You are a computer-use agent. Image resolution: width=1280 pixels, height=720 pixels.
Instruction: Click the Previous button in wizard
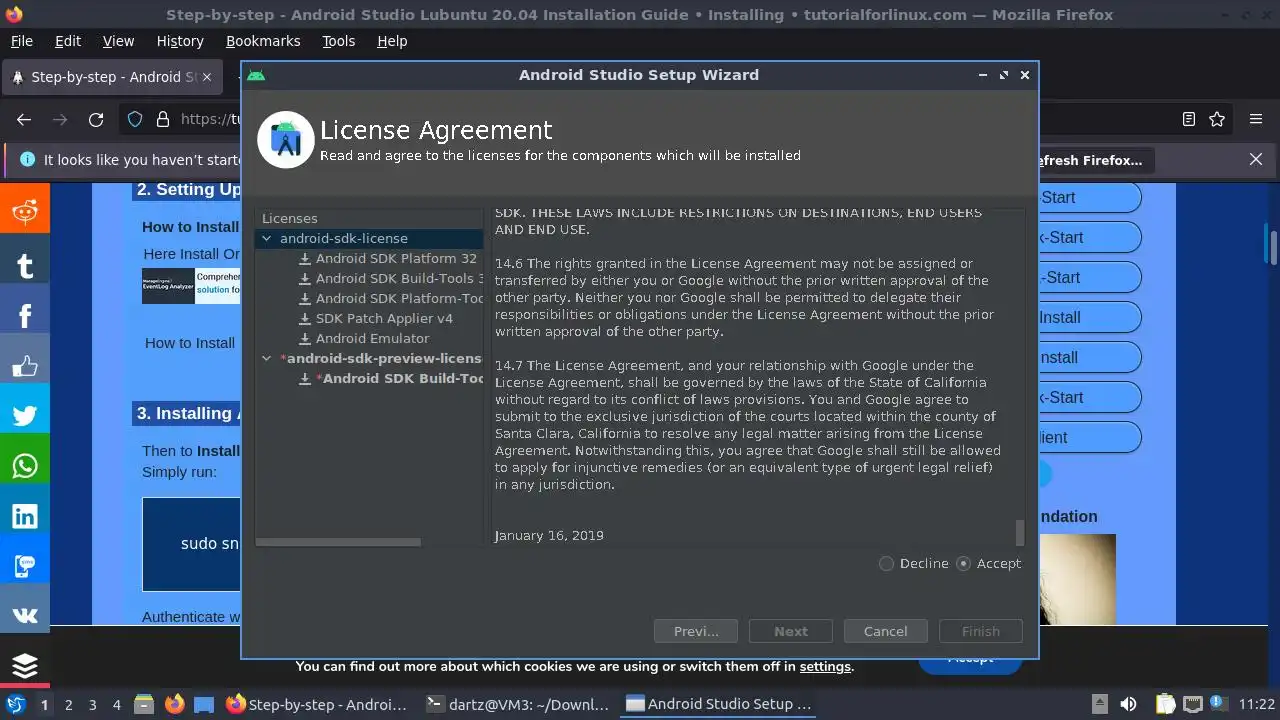(696, 631)
